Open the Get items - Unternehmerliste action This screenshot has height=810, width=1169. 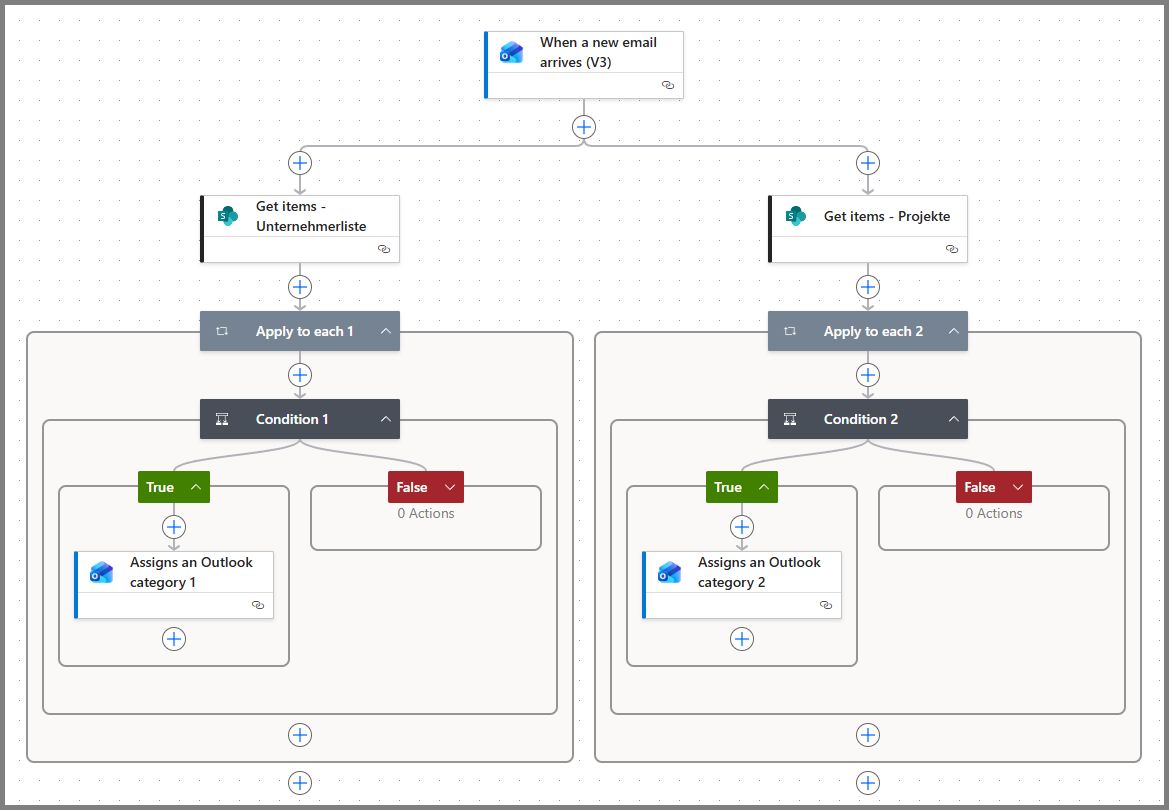(300, 229)
